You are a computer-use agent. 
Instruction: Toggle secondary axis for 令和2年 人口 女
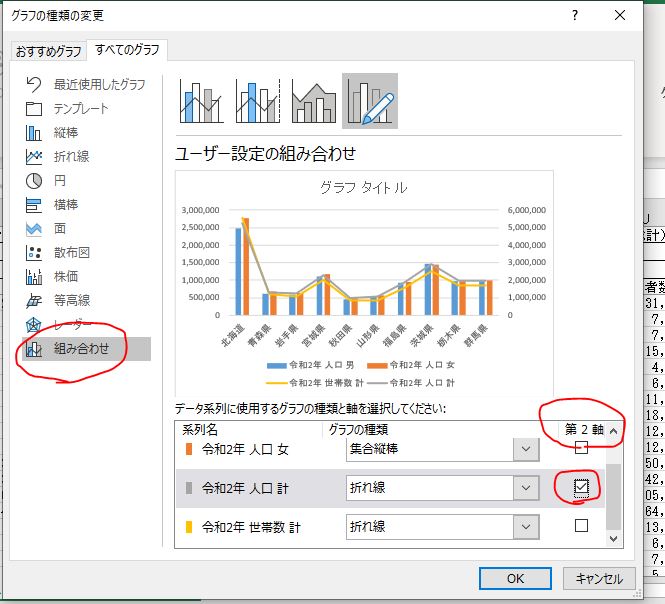pos(581,449)
